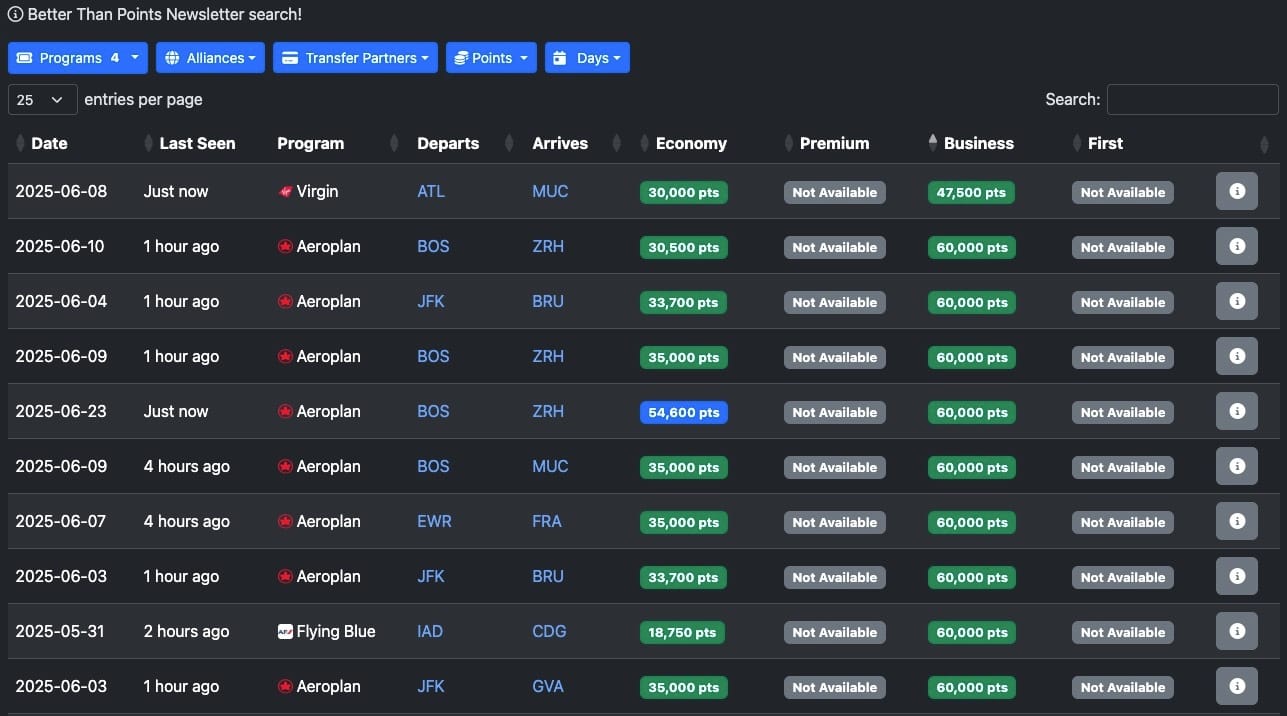Open info for BOS to MUC flight
This screenshot has width=1287, height=716.
coord(1236,466)
